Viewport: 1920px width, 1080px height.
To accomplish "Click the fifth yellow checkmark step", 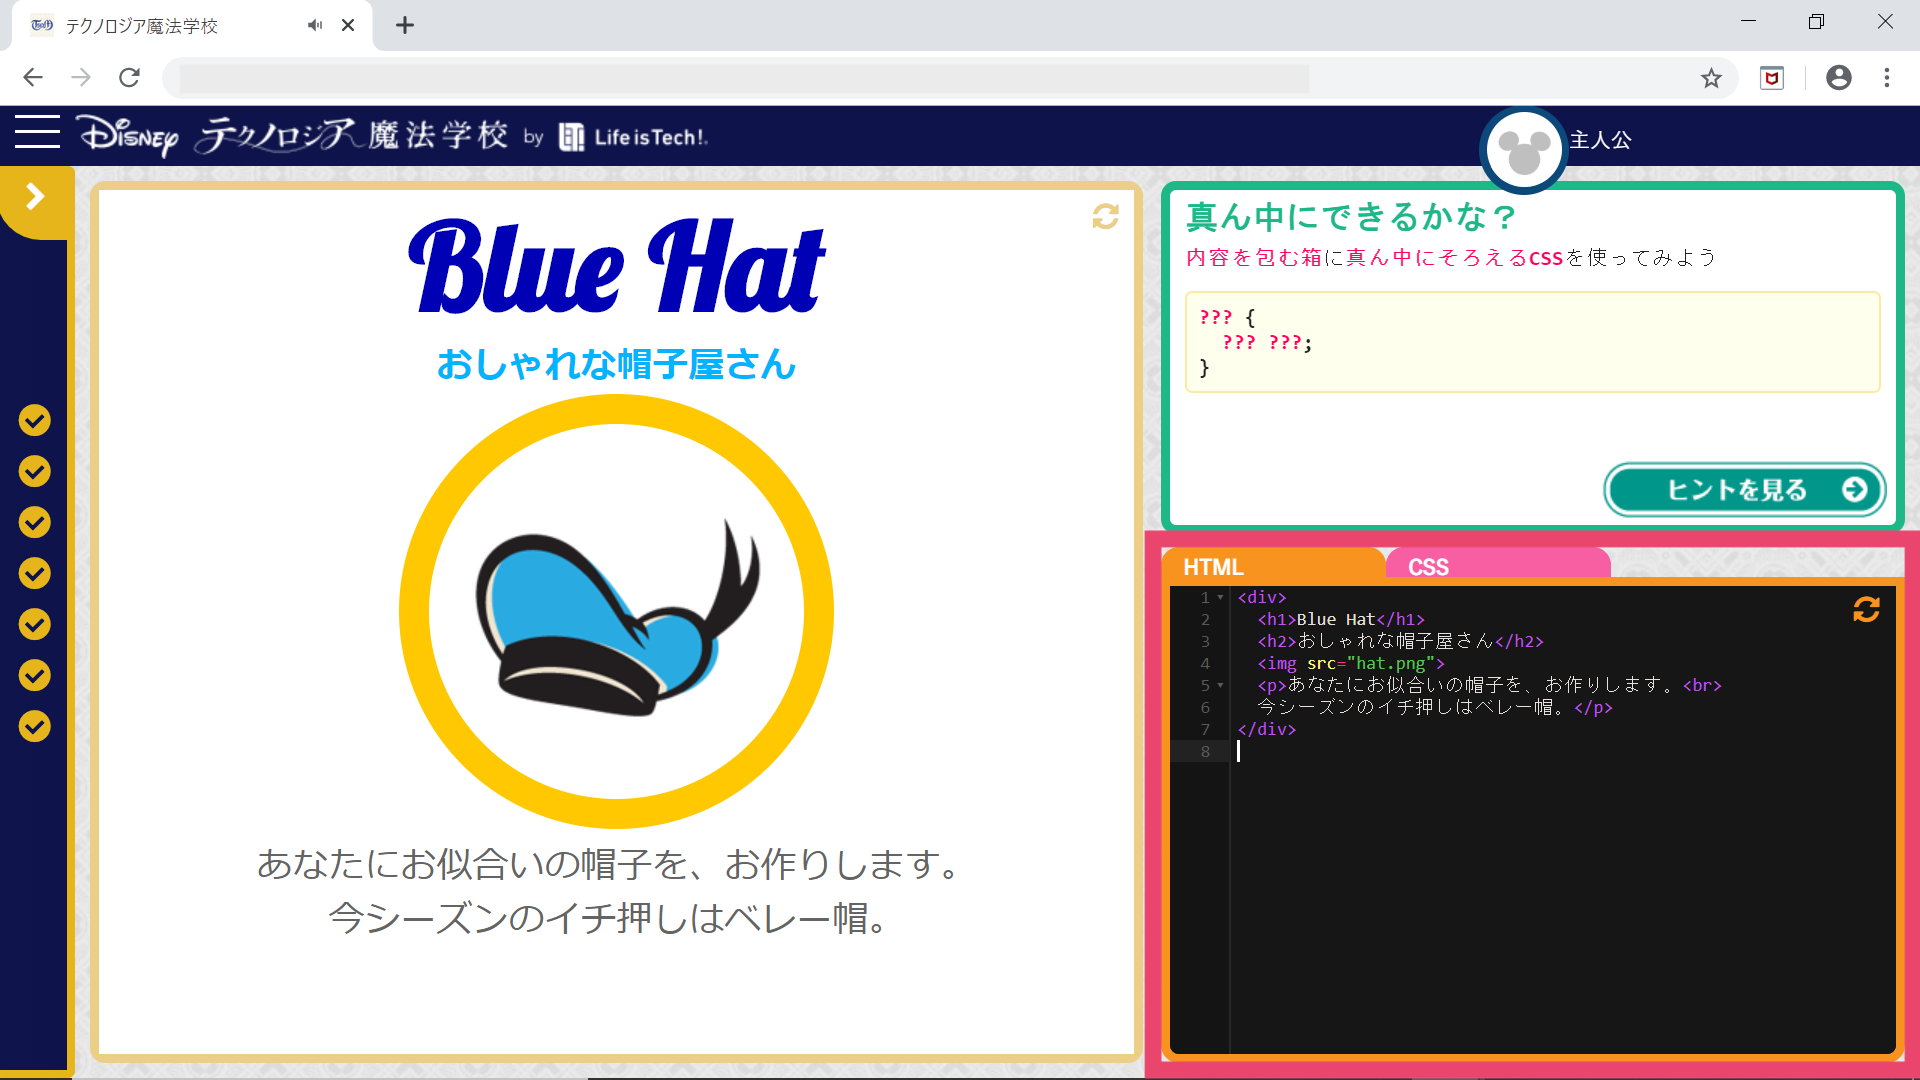I will 35,624.
